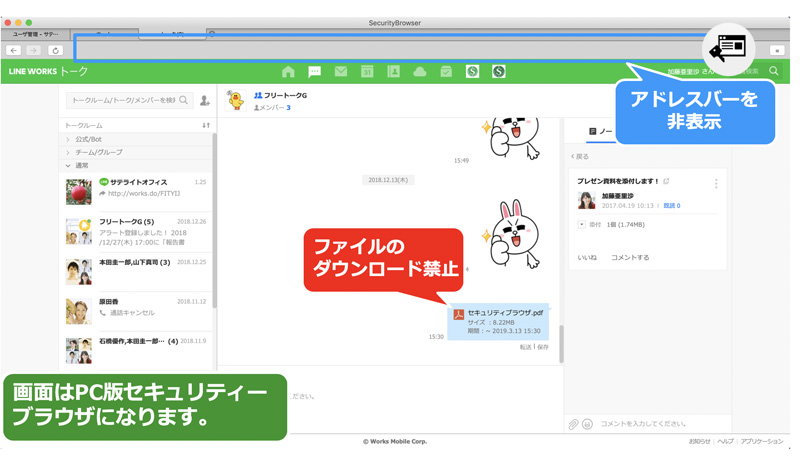Open the Address book contacts icon
This screenshot has width=800, height=460.
click(x=393, y=71)
